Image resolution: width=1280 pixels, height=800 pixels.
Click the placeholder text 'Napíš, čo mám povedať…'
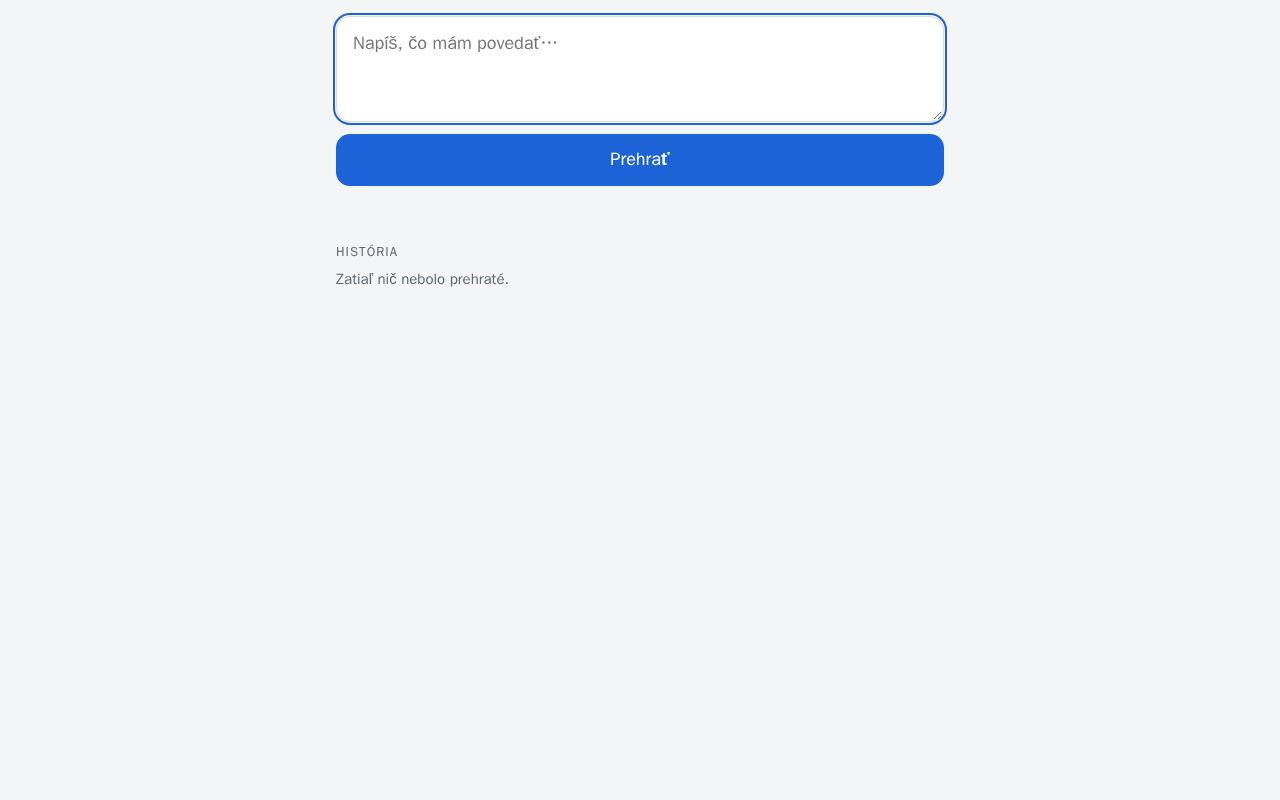pos(455,43)
